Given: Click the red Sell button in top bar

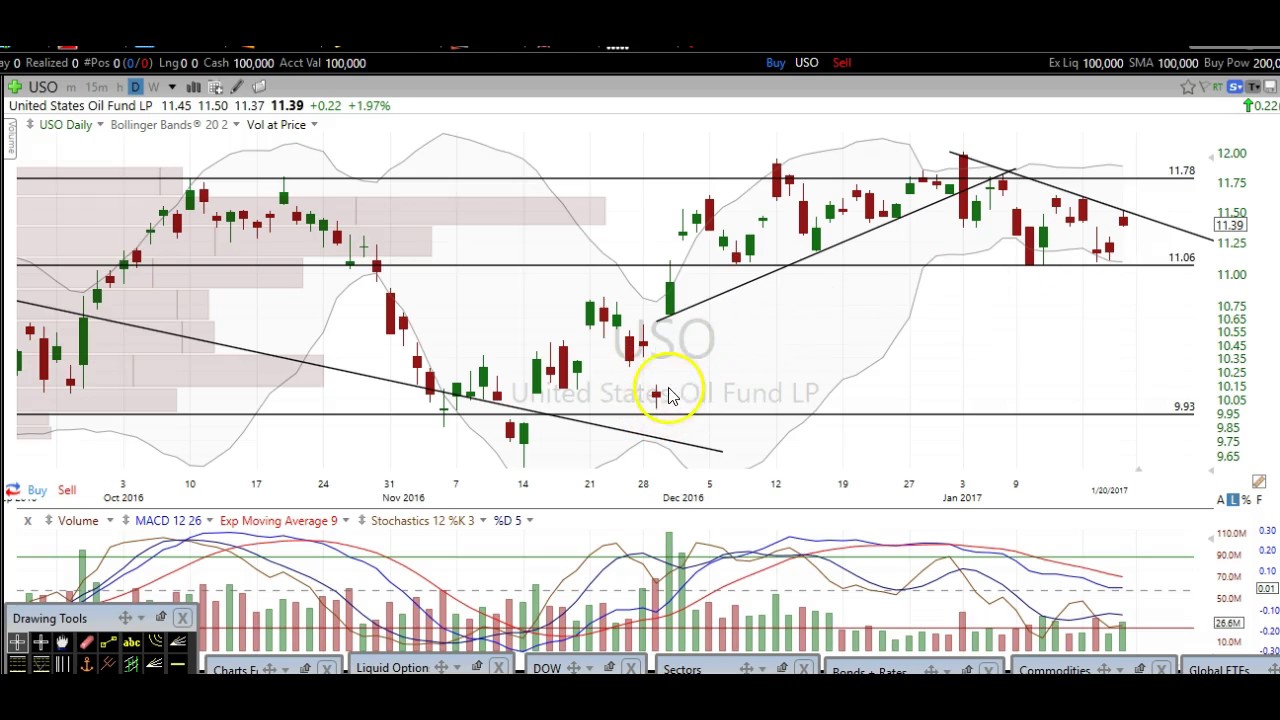Looking at the screenshot, I should click(841, 63).
